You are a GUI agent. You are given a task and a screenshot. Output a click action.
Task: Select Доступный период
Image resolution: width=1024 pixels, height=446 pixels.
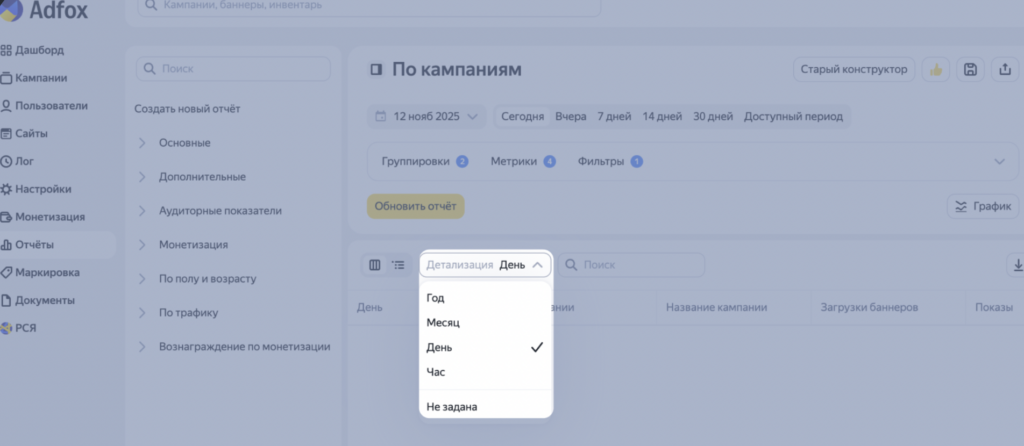click(793, 117)
